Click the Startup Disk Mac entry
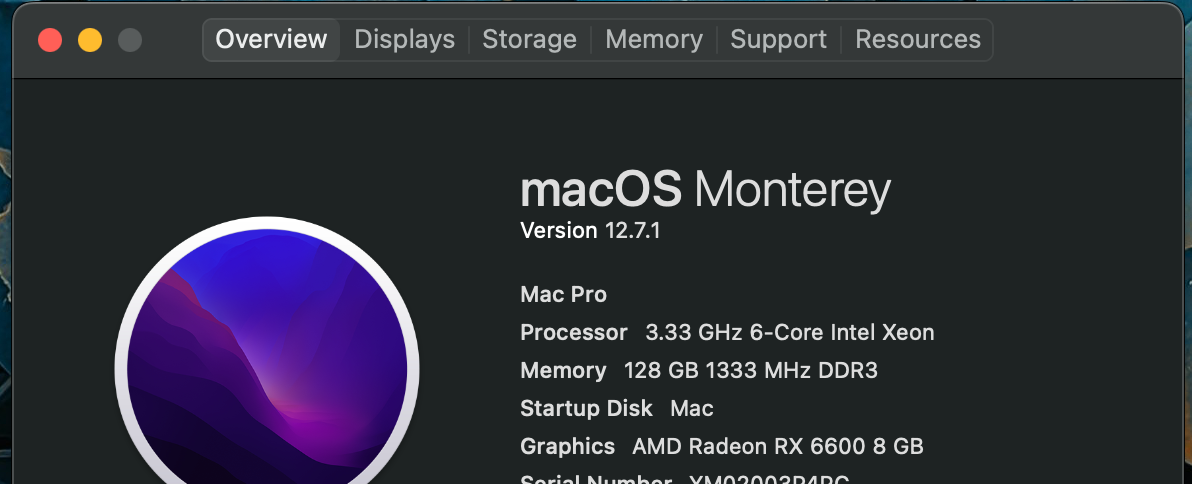 tap(616, 409)
